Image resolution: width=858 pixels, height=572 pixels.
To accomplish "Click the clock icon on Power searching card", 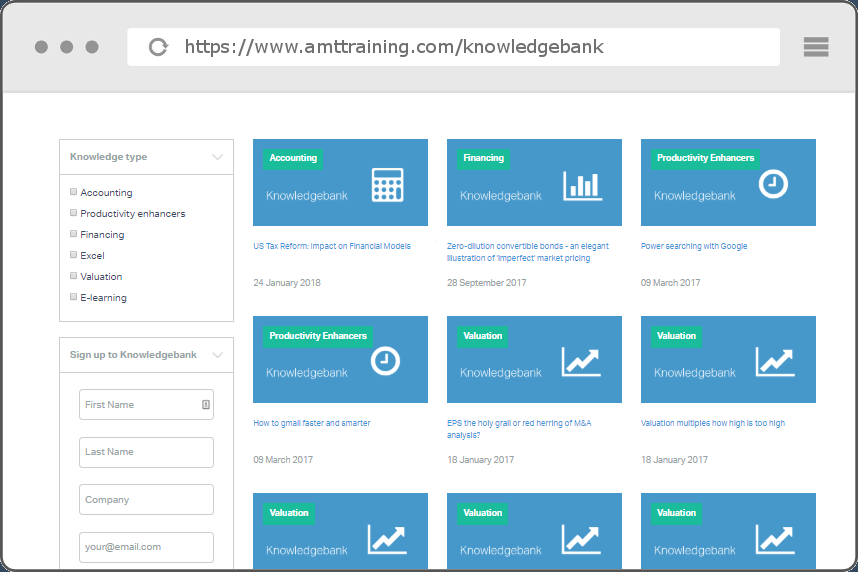I will tap(773, 184).
